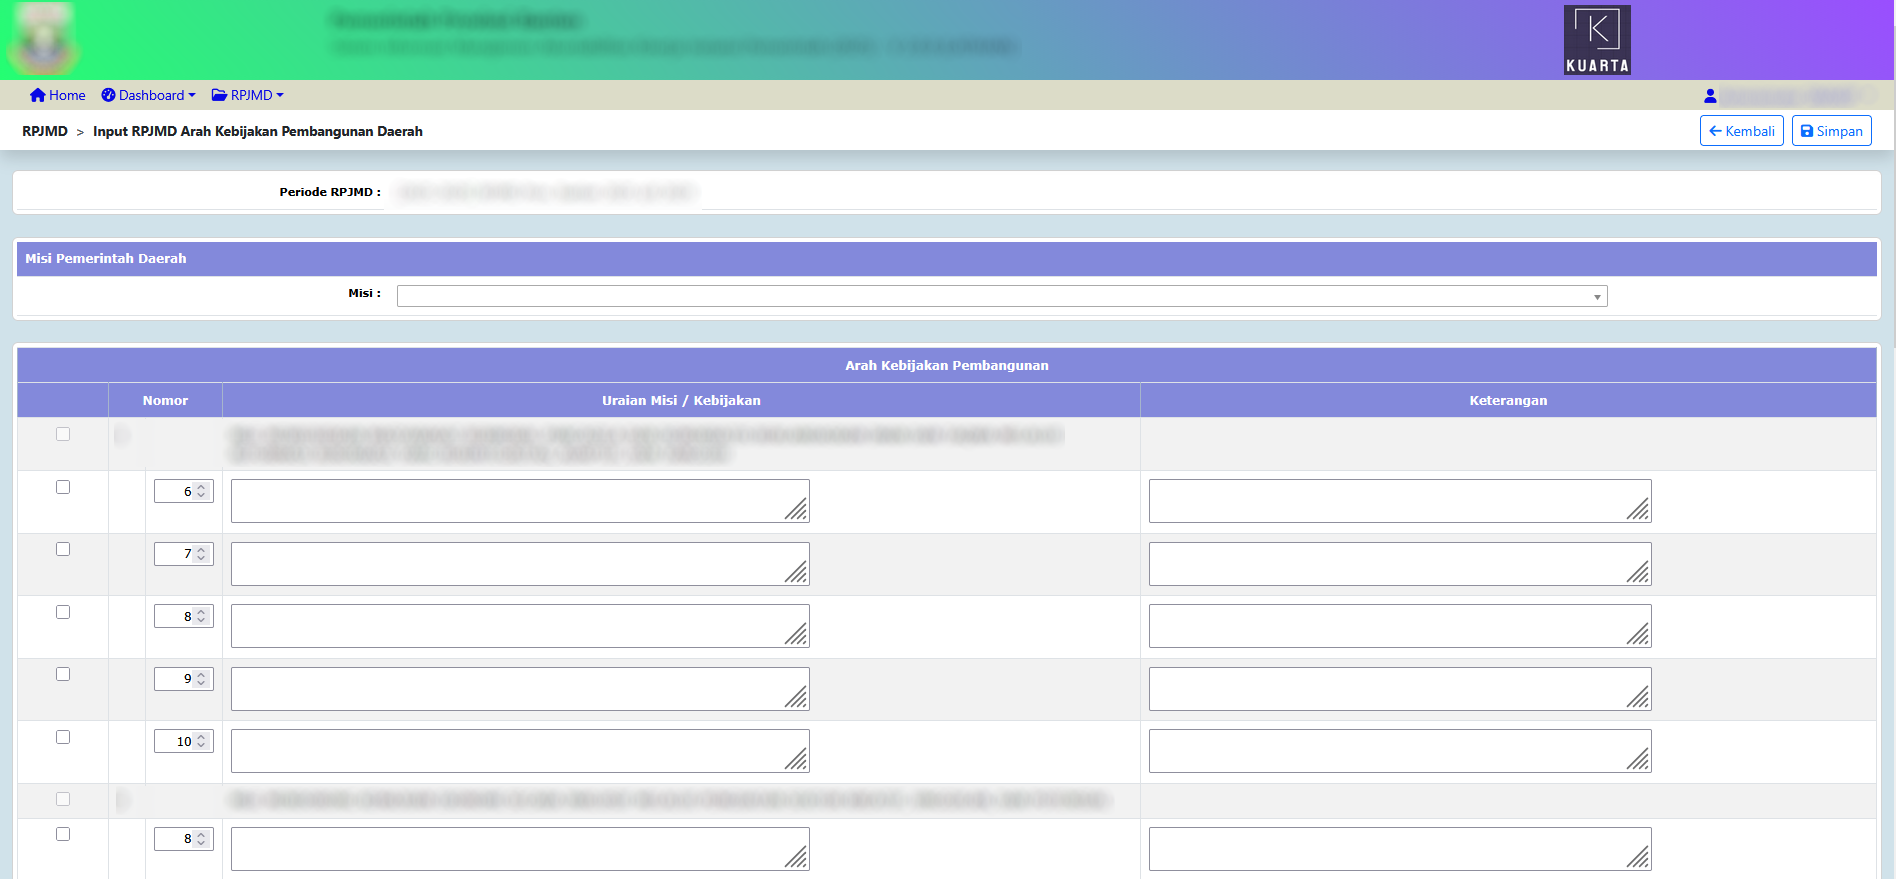Tick the checkbox for row number 6
This screenshot has width=1896, height=879.
point(63,487)
